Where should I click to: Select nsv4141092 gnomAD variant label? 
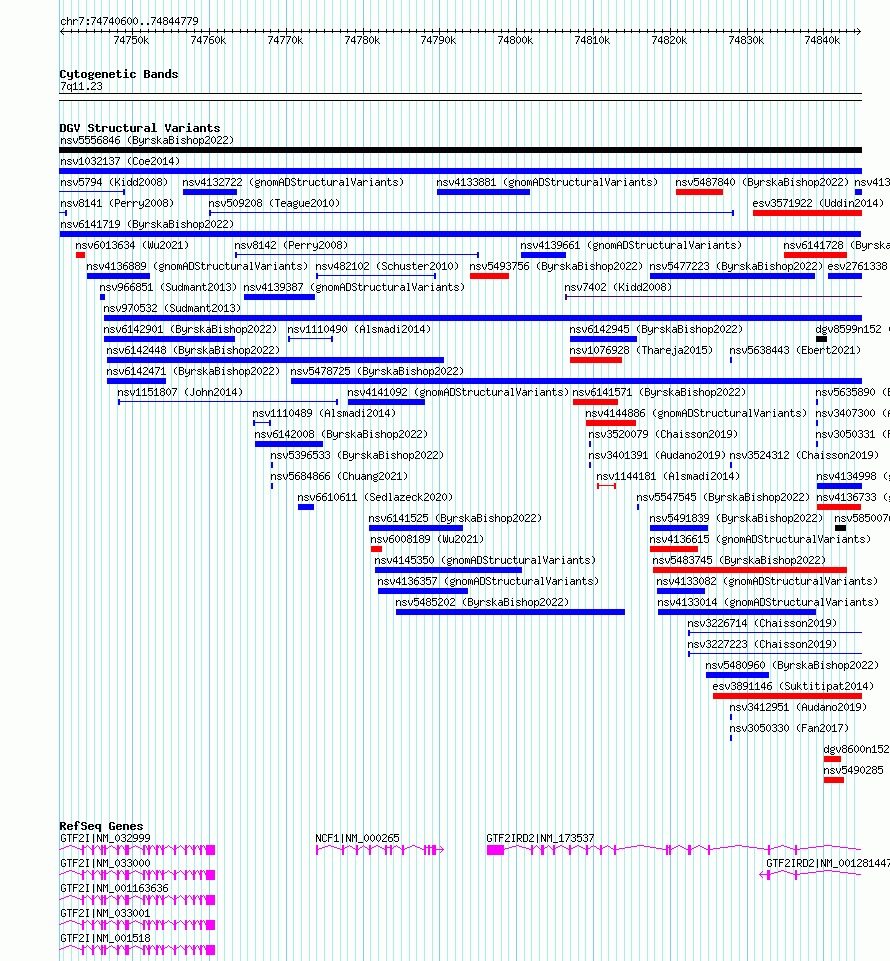[x=458, y=392]
